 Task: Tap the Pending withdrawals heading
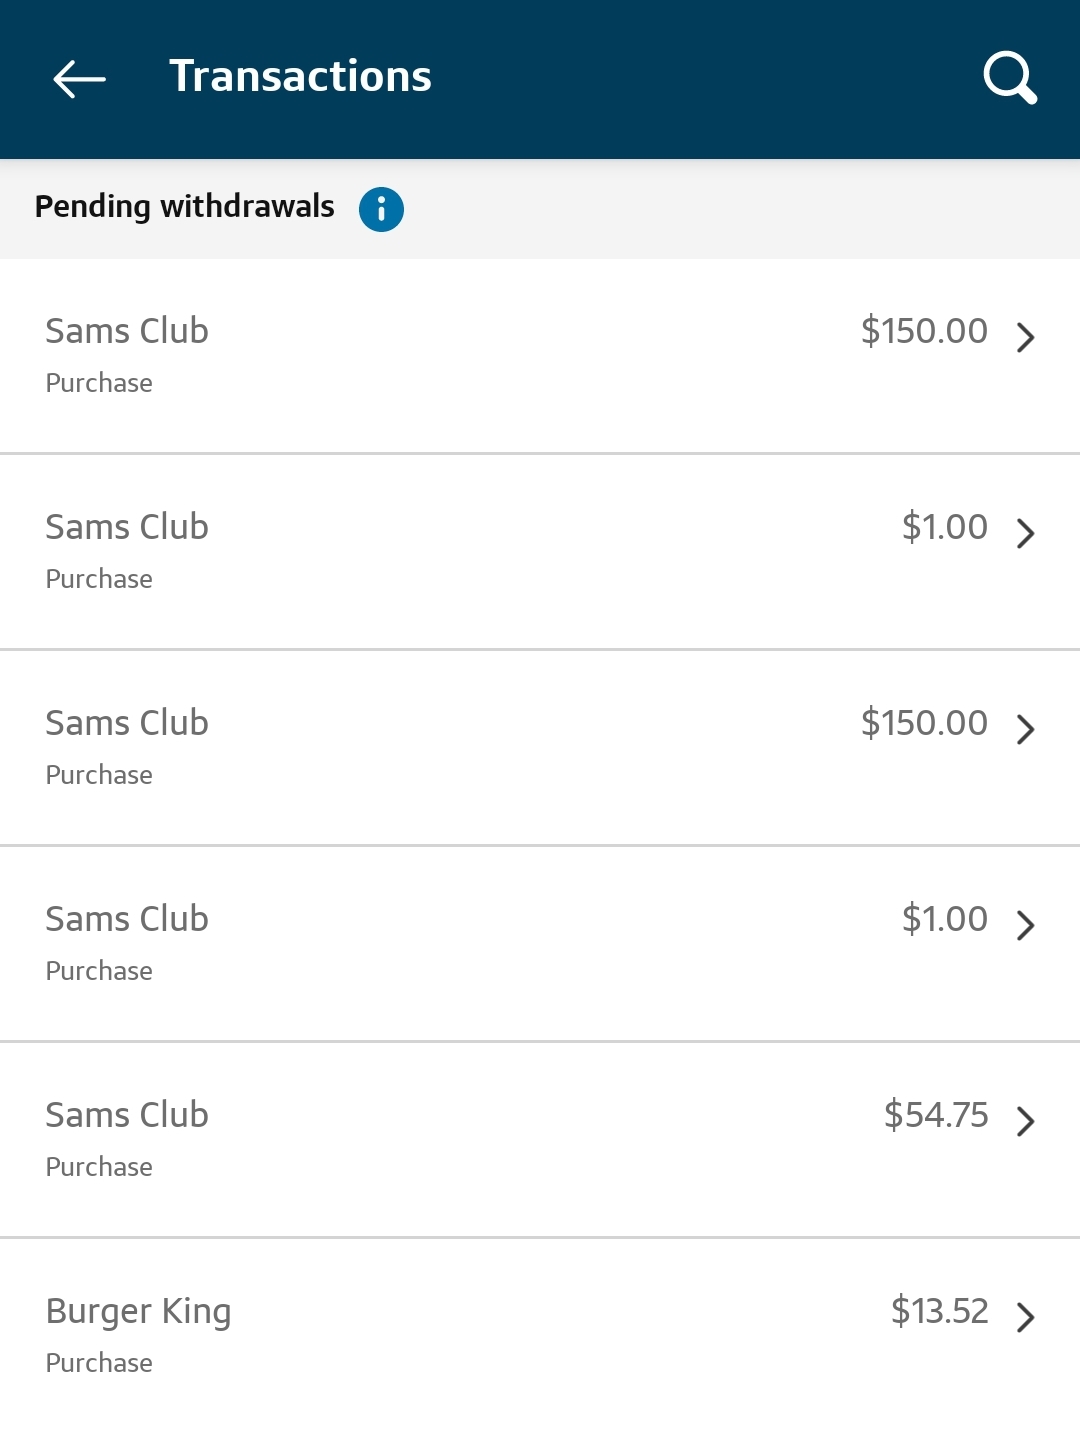coord(185,206)
